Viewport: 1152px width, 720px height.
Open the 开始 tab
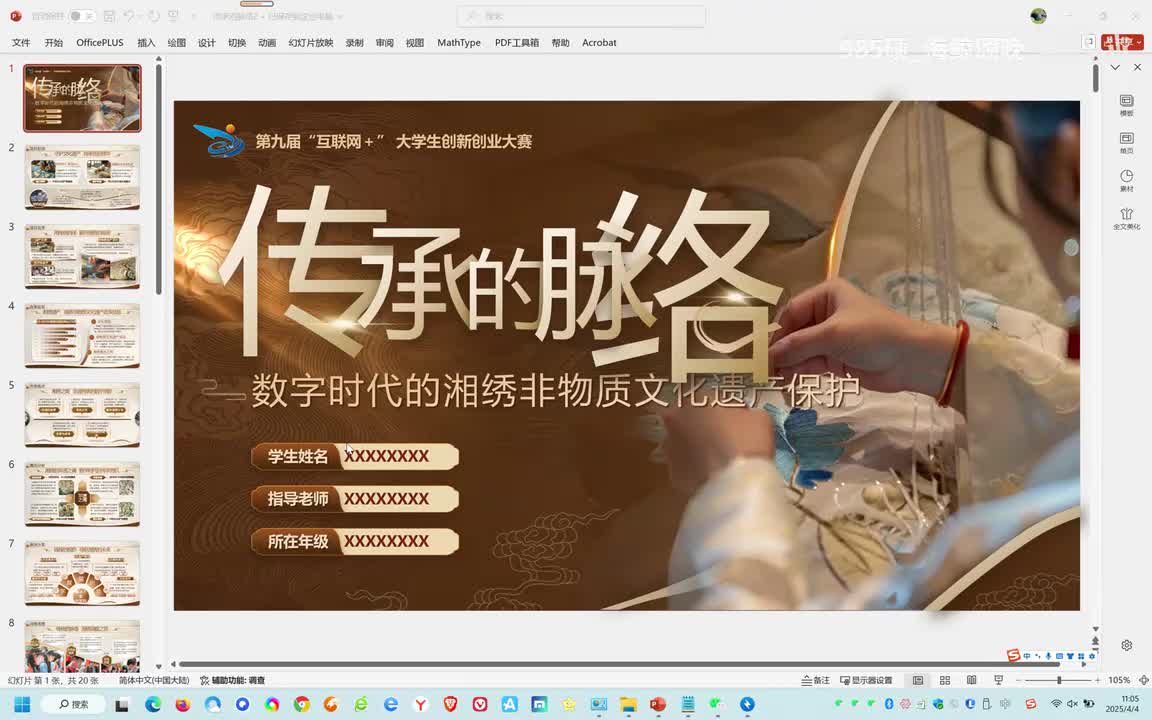click(x=54, y=43)
